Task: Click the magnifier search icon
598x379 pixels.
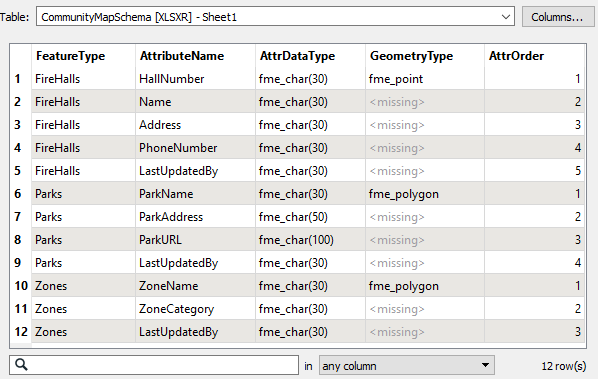Action: [21, 365]
